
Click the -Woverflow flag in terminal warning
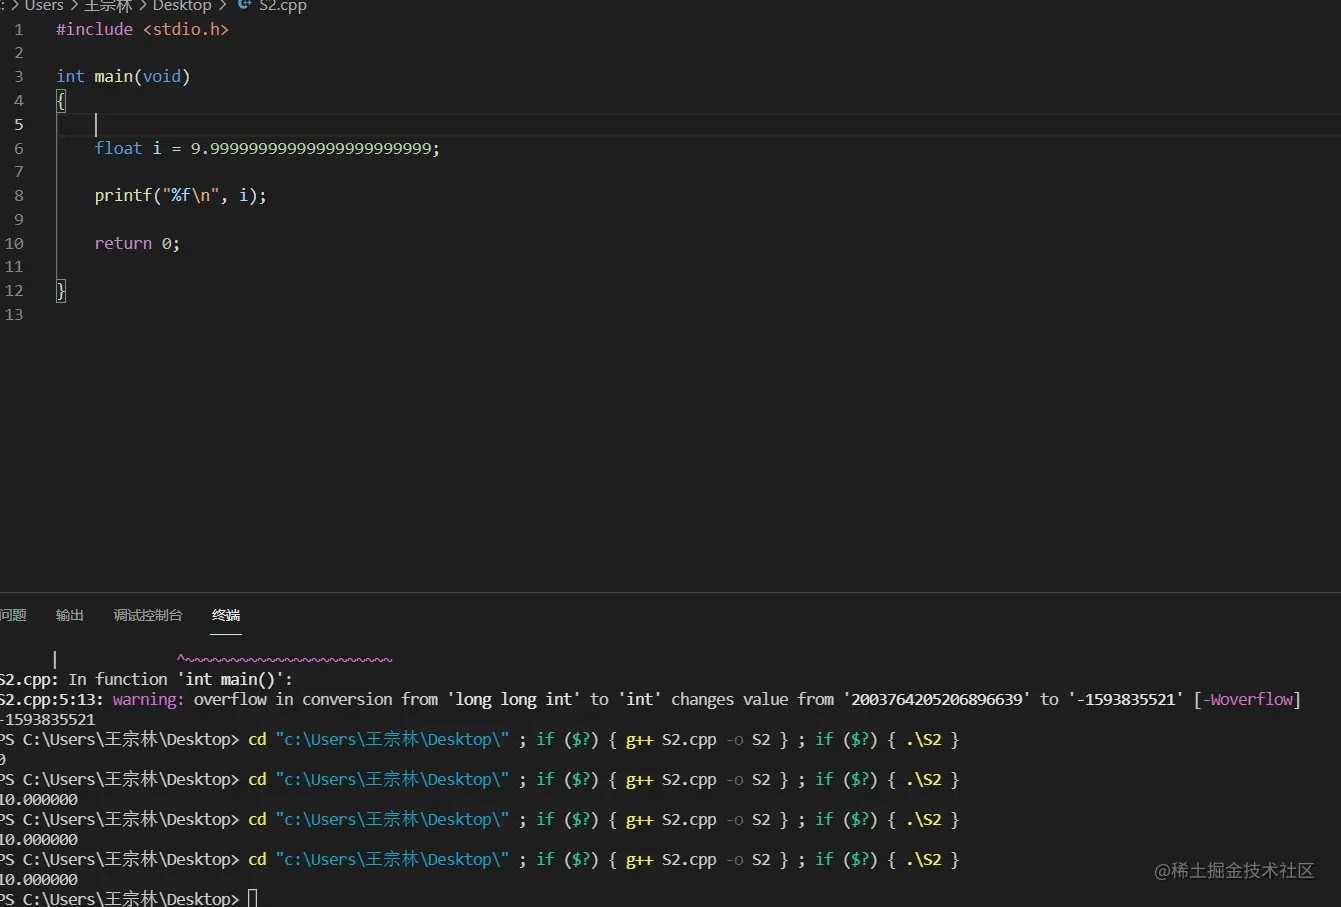[1248, 700]
